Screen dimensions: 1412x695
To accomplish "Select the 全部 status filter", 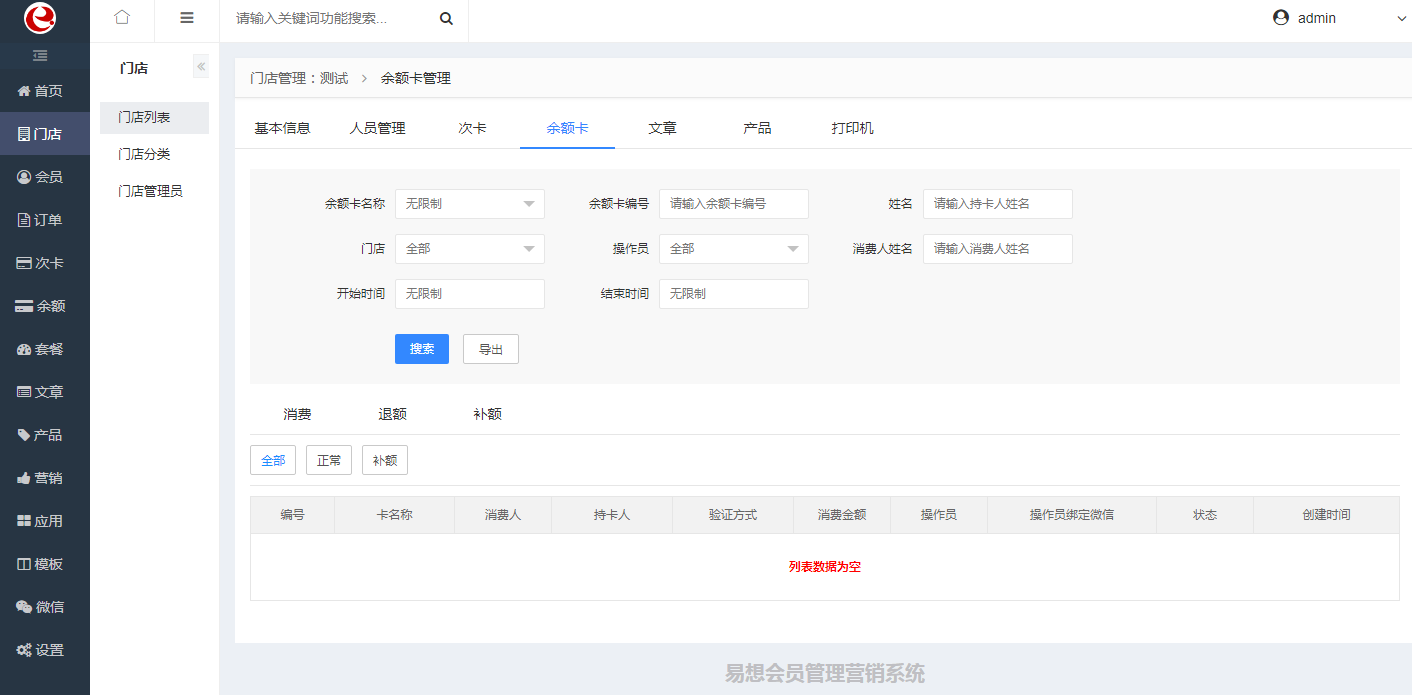I will click(273, 460).
